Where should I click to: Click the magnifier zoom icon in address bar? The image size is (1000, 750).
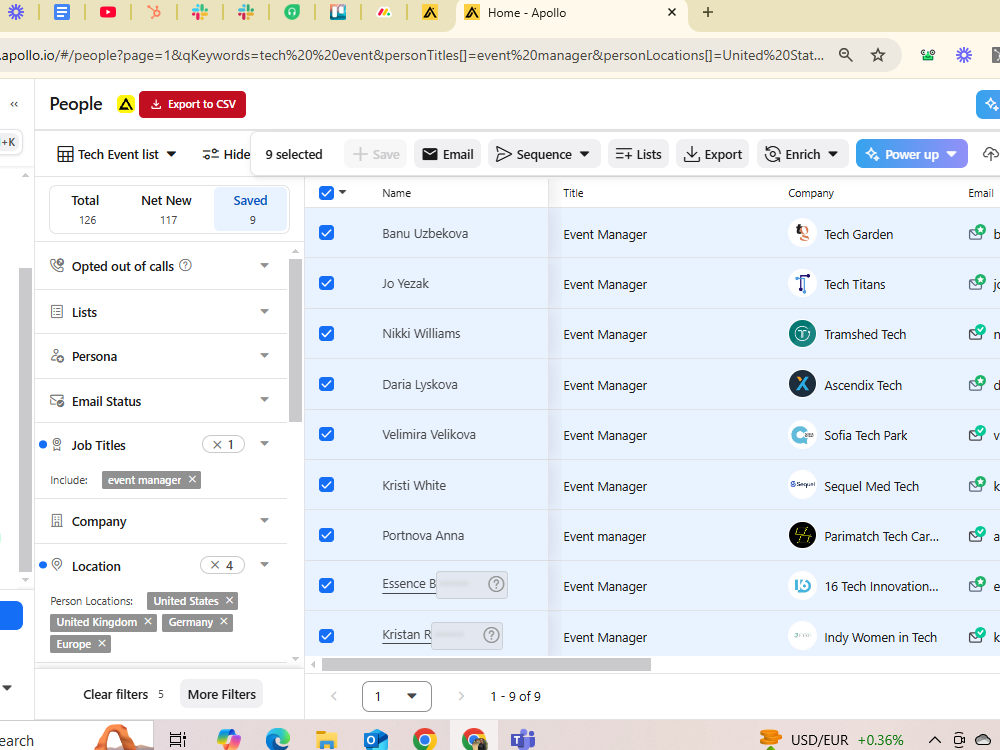point(846,55)
